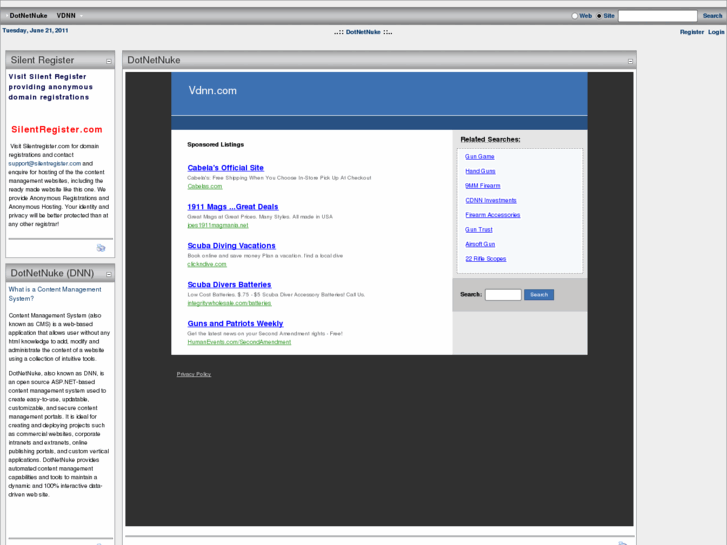Open integritywholesale.com/batteries URL
This screenshot has height=545, width=727.
click(229, 303)
